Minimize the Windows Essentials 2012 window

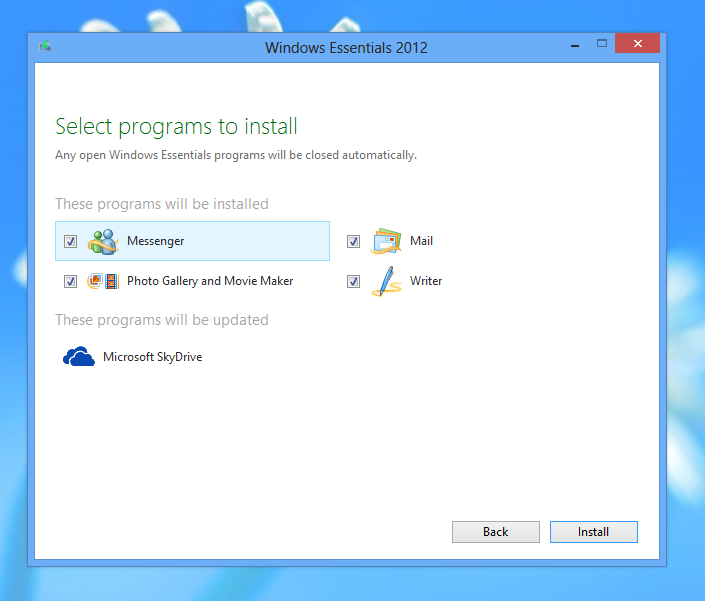[575, 45]
